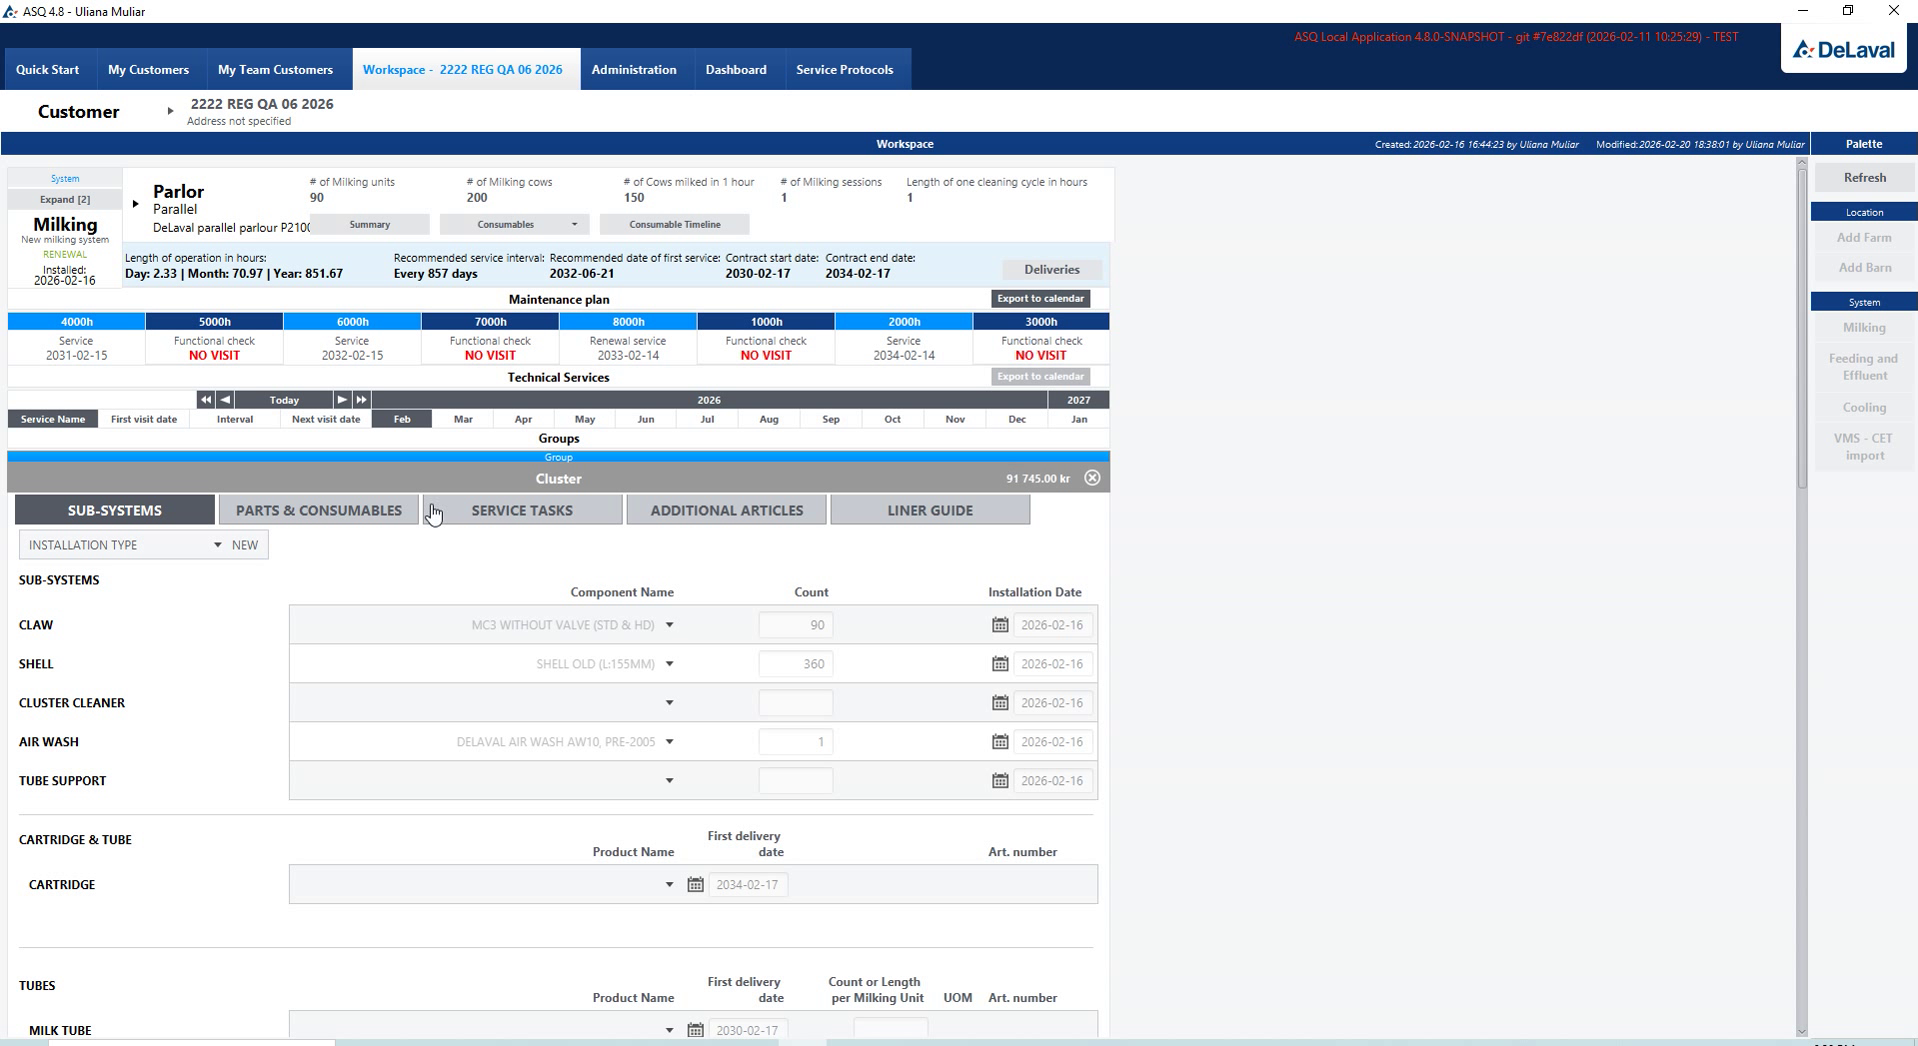Click the Summary button

[370, 225]
